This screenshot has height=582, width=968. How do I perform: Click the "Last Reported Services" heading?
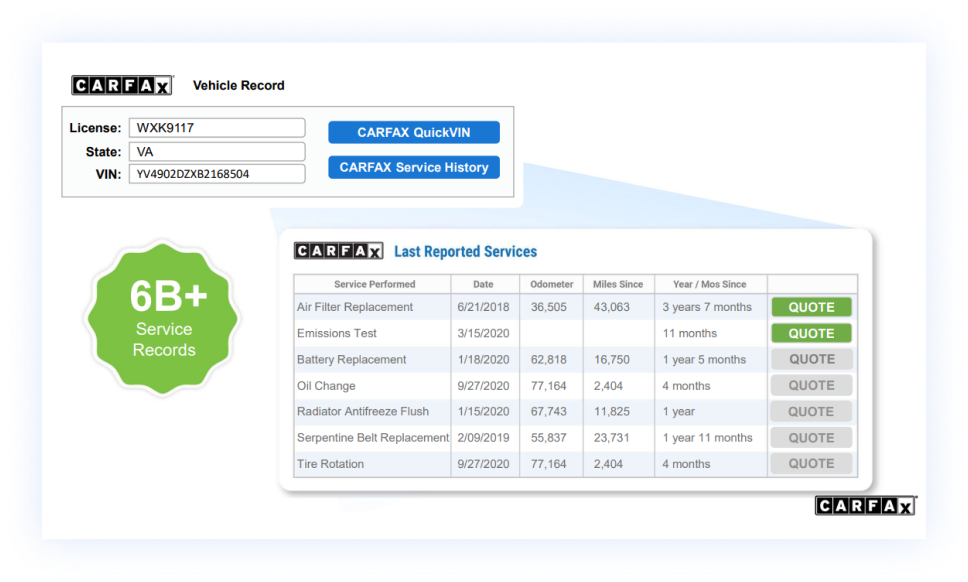click(465, 251)
